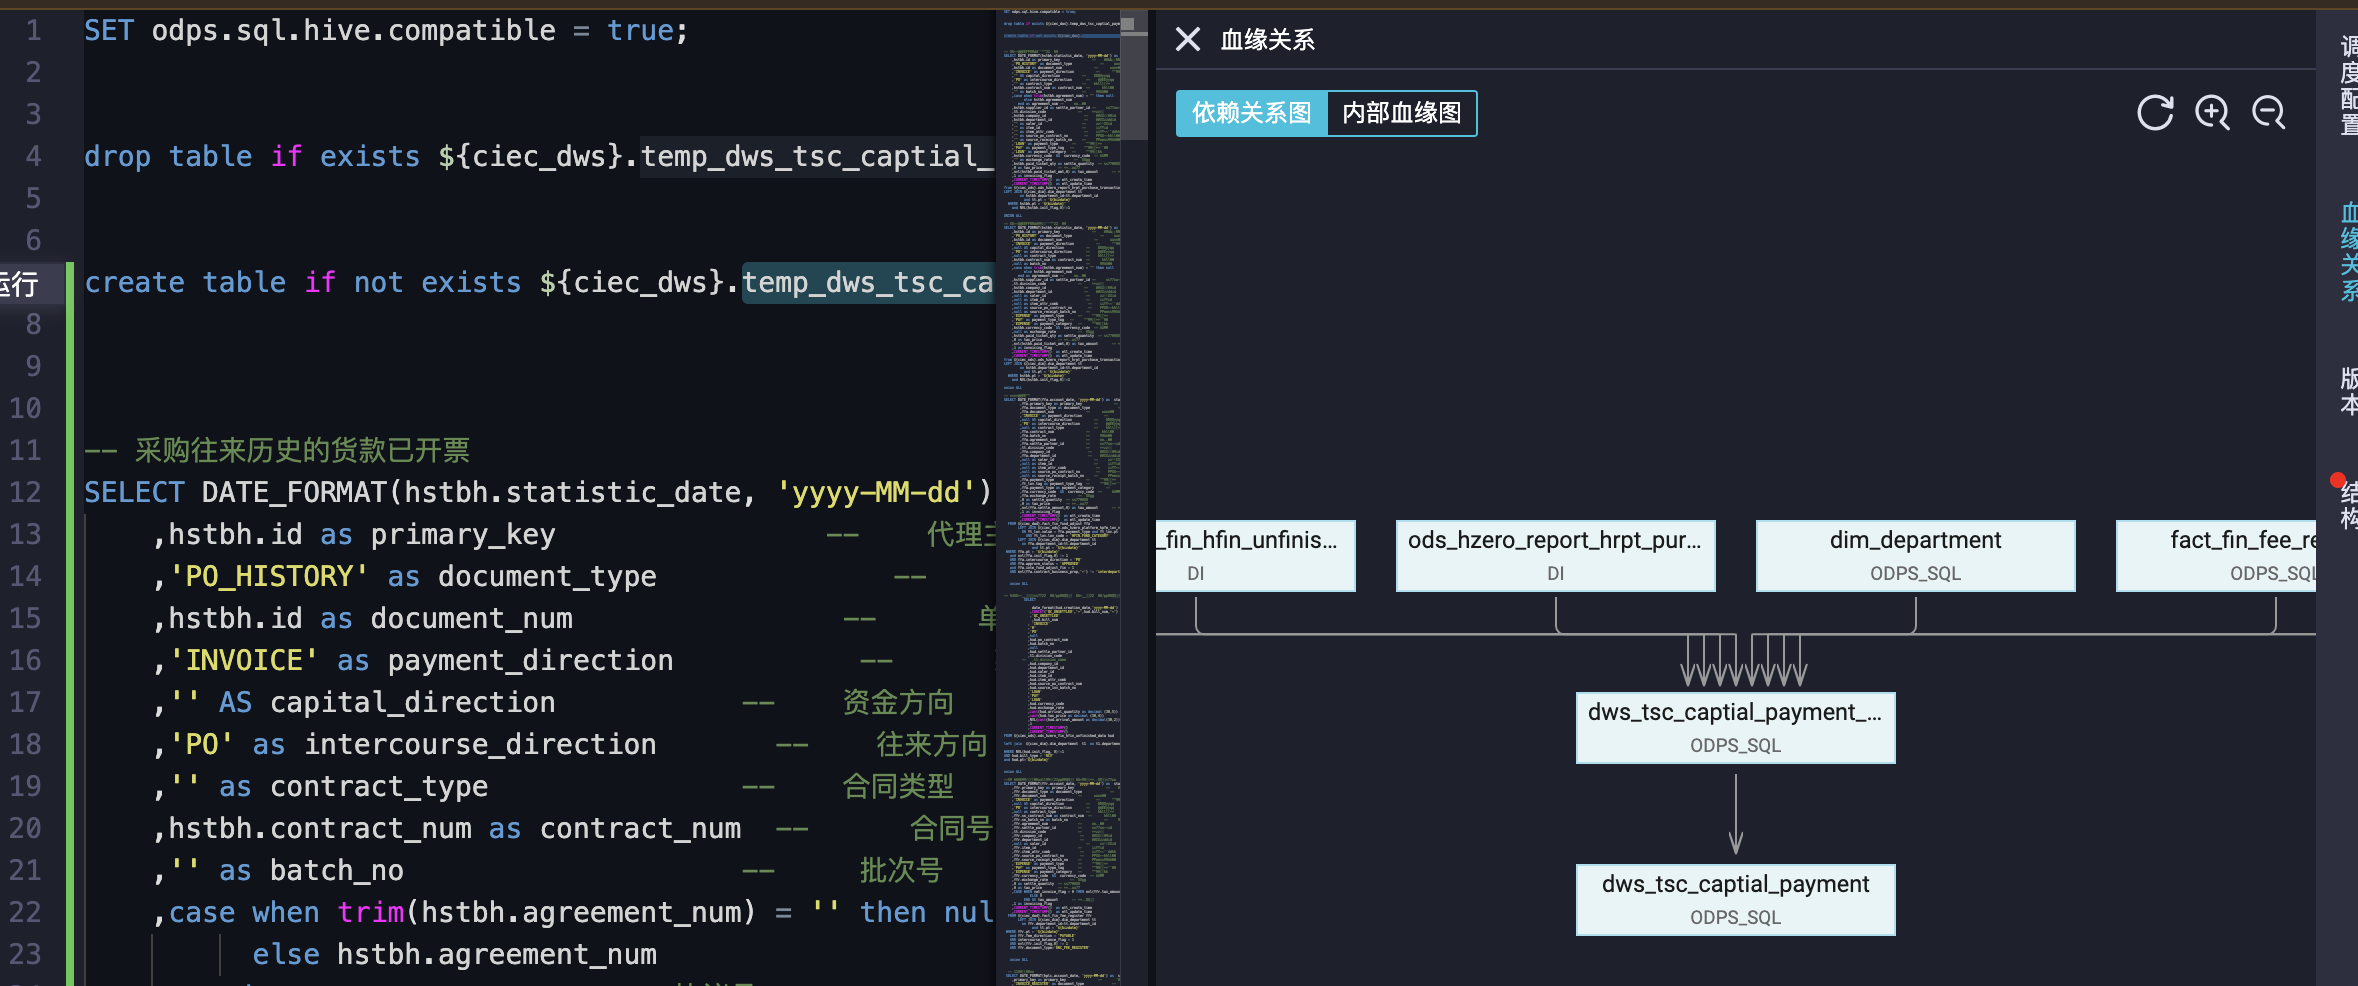
Task: Refresh the lineage graph
Action: [x=2155, y=113]
